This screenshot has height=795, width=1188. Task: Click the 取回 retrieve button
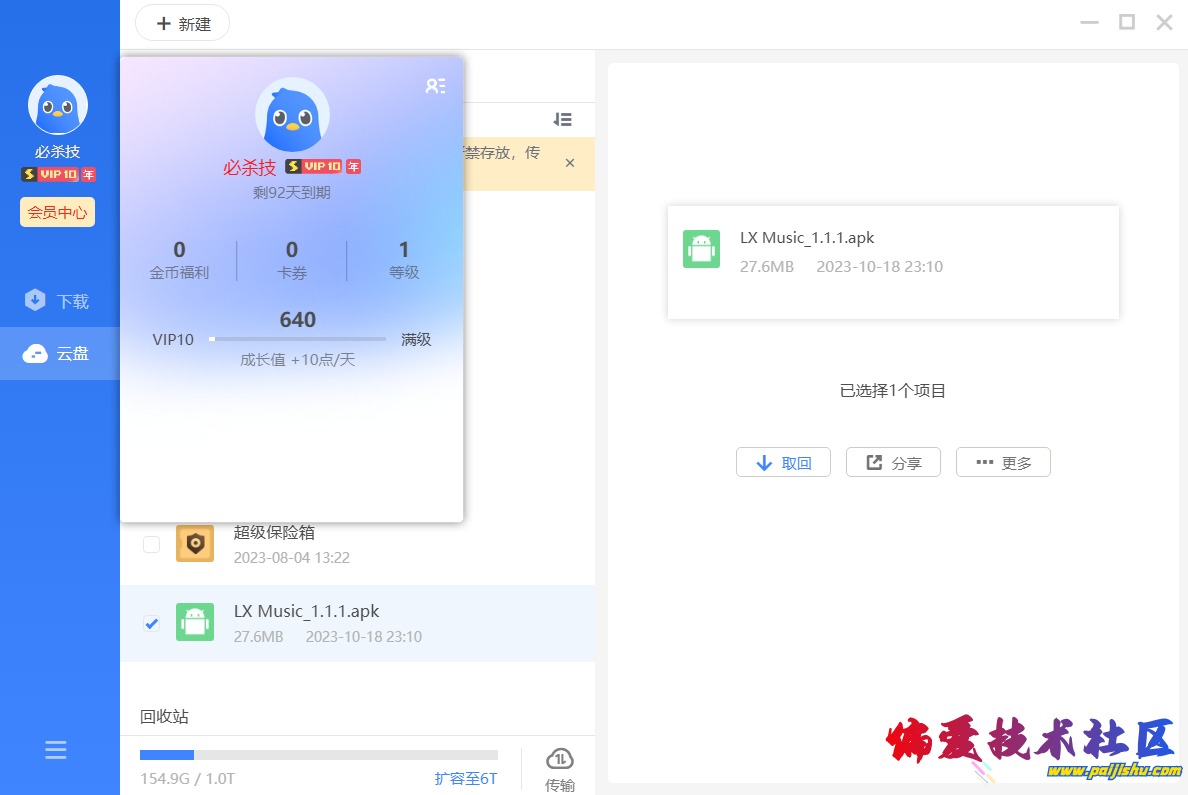point(783,463)
